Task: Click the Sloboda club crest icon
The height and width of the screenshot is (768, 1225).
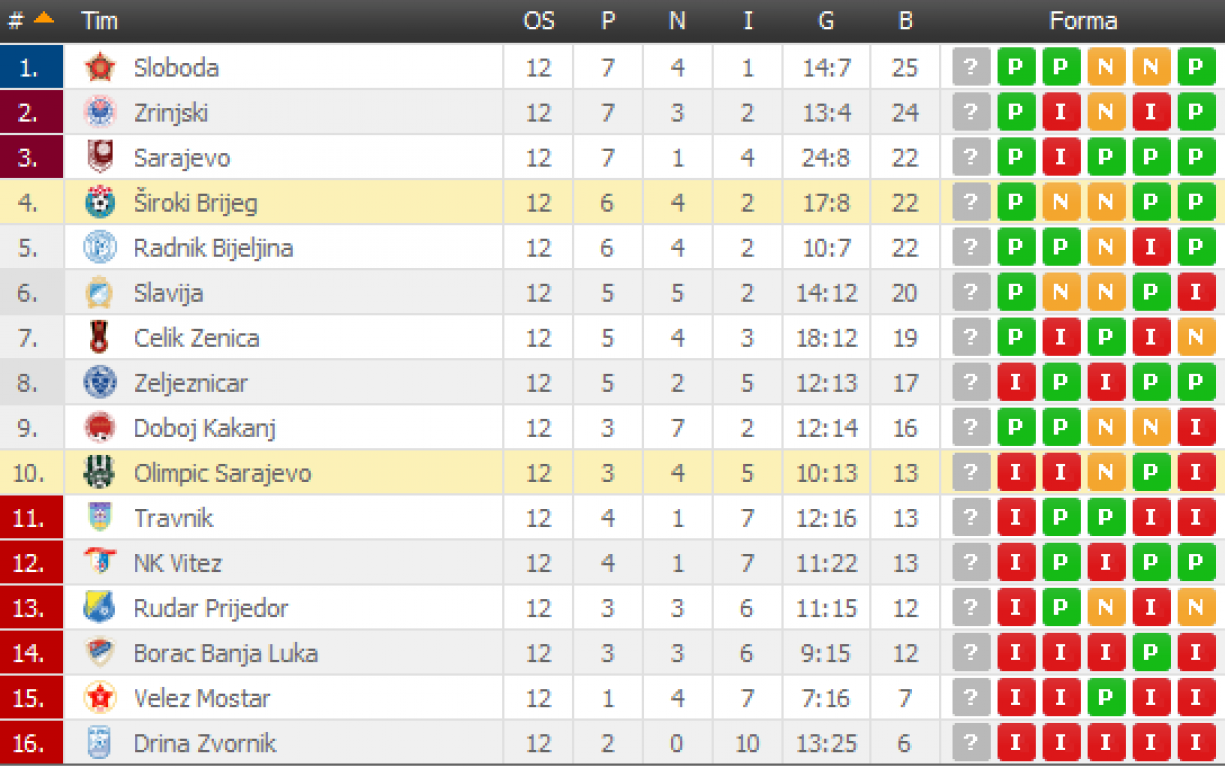Action: pos(100,67)
